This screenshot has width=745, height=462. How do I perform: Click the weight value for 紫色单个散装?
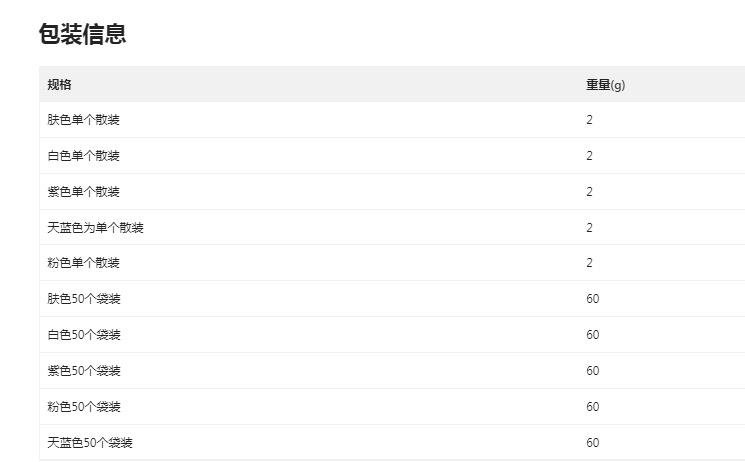coord(590,192)
